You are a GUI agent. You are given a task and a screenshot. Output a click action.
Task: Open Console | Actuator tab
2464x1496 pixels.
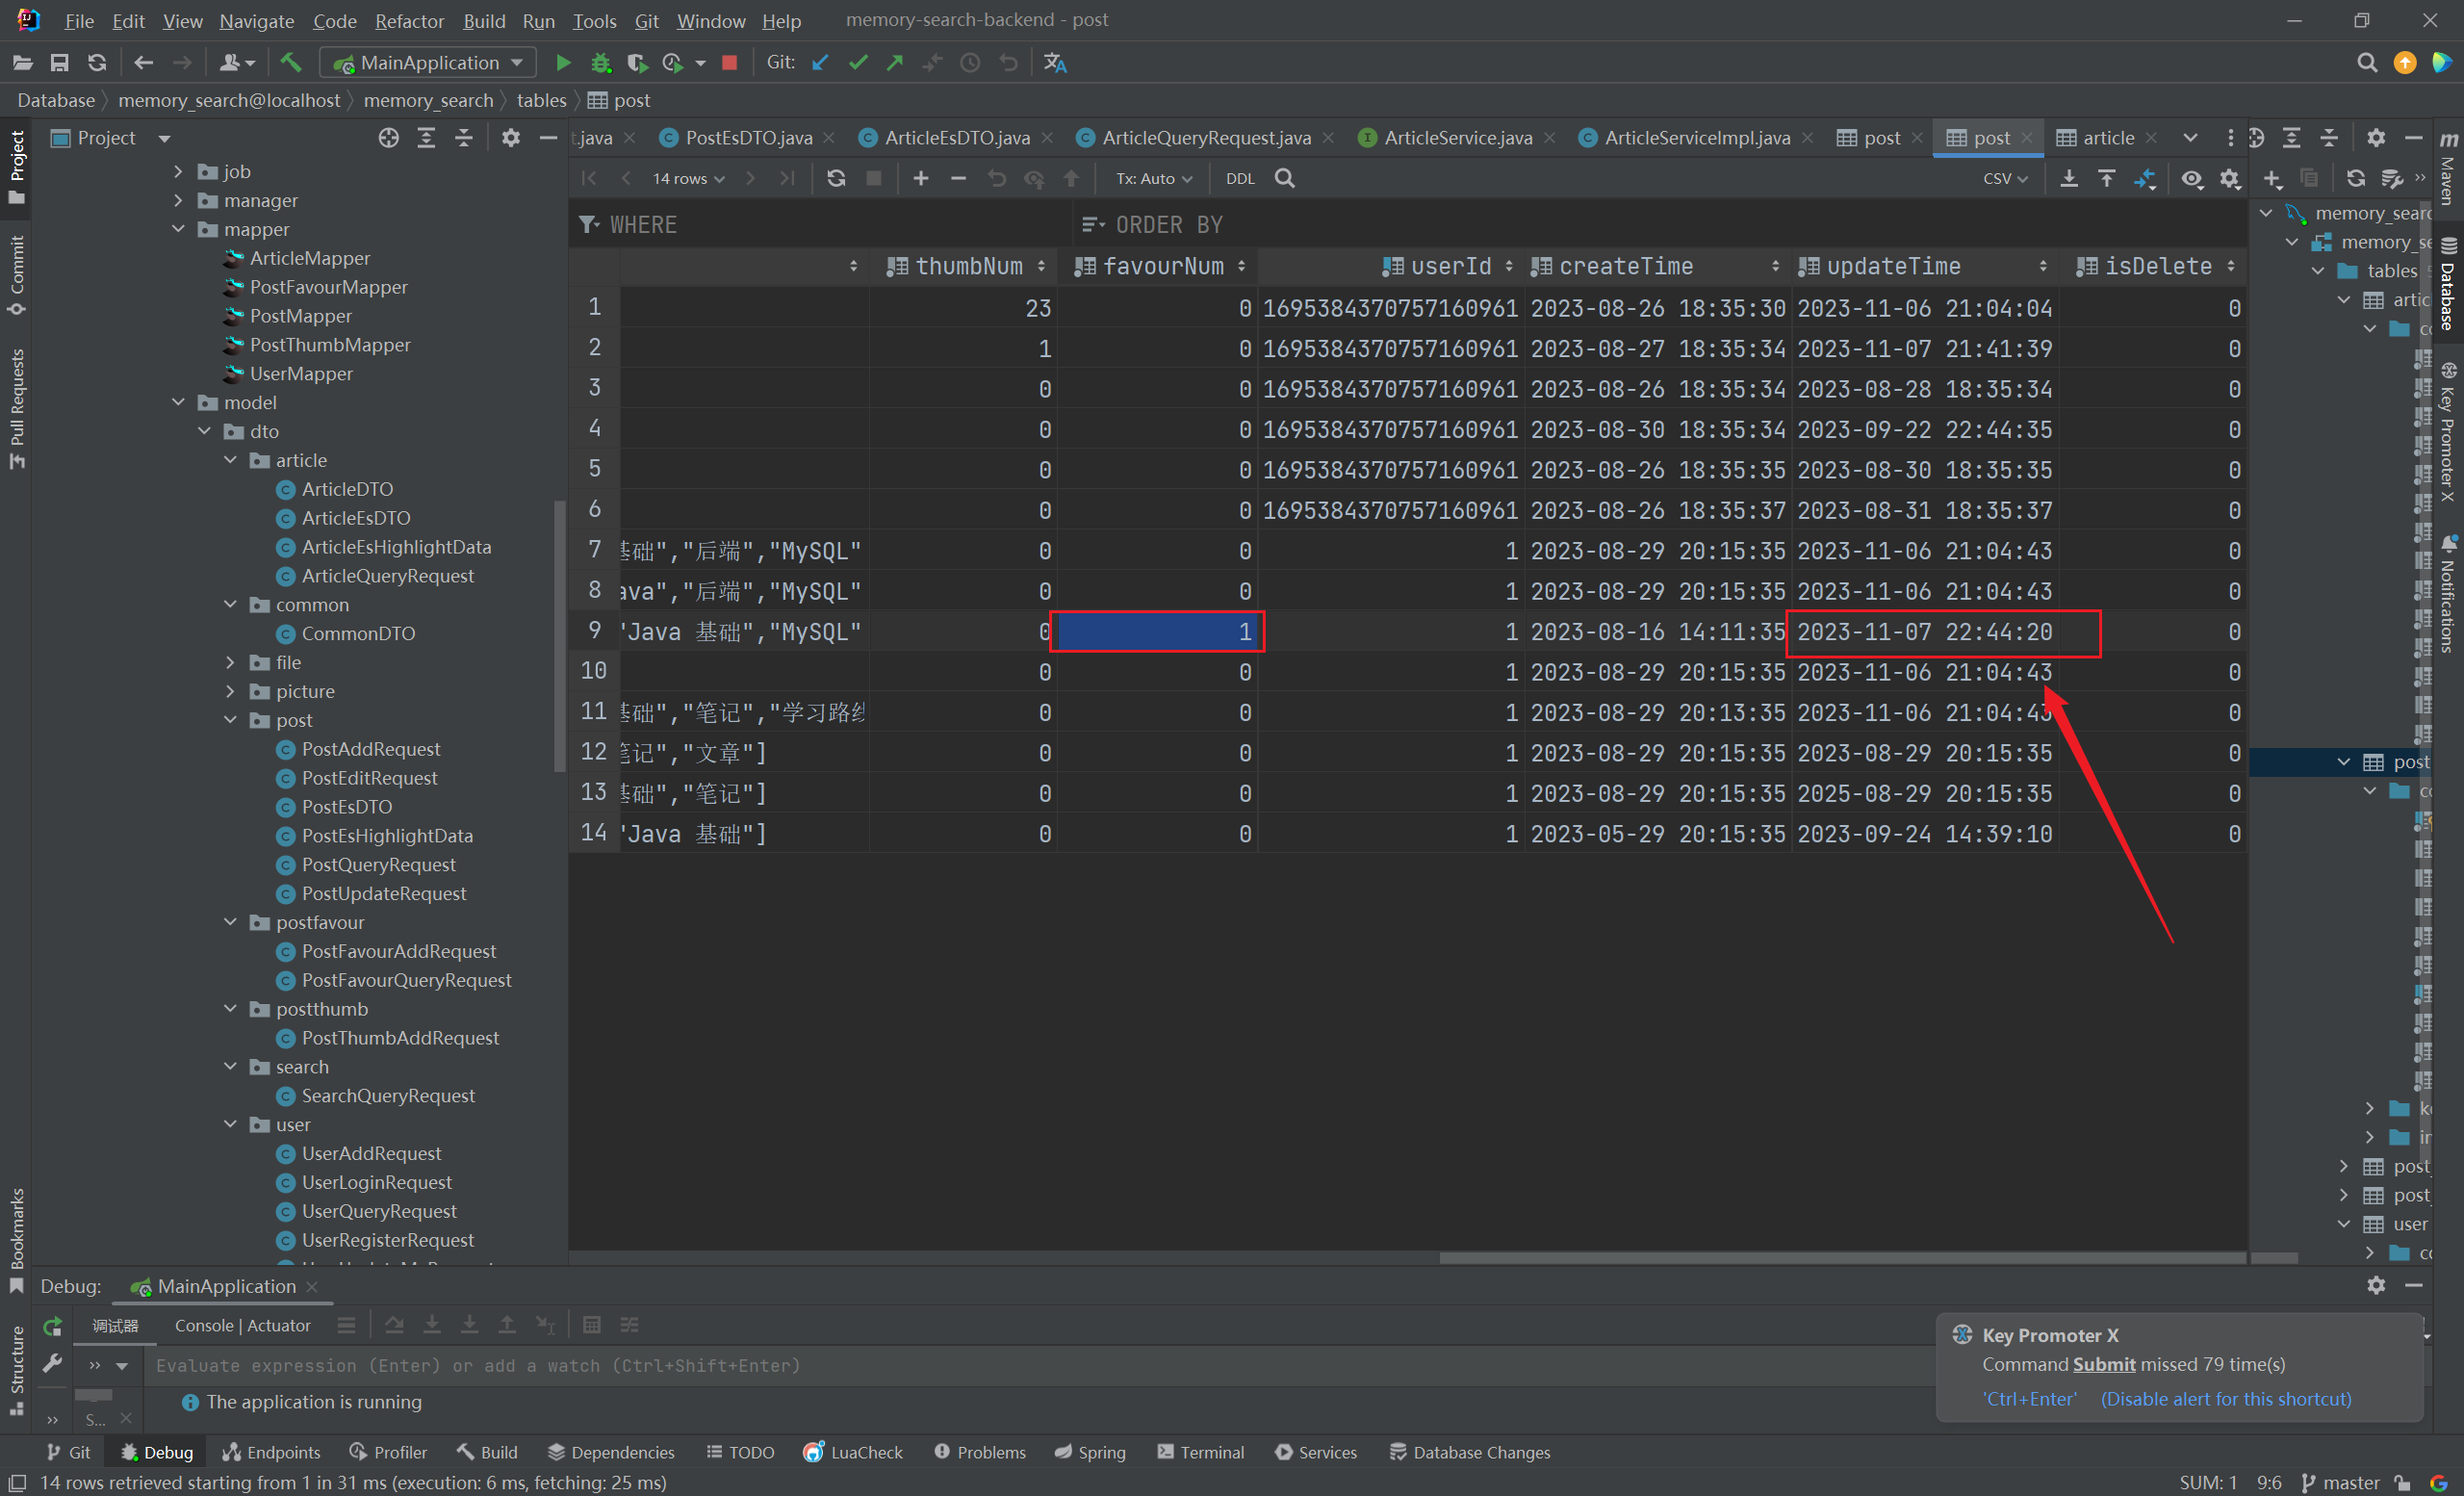pos(242,1326)
